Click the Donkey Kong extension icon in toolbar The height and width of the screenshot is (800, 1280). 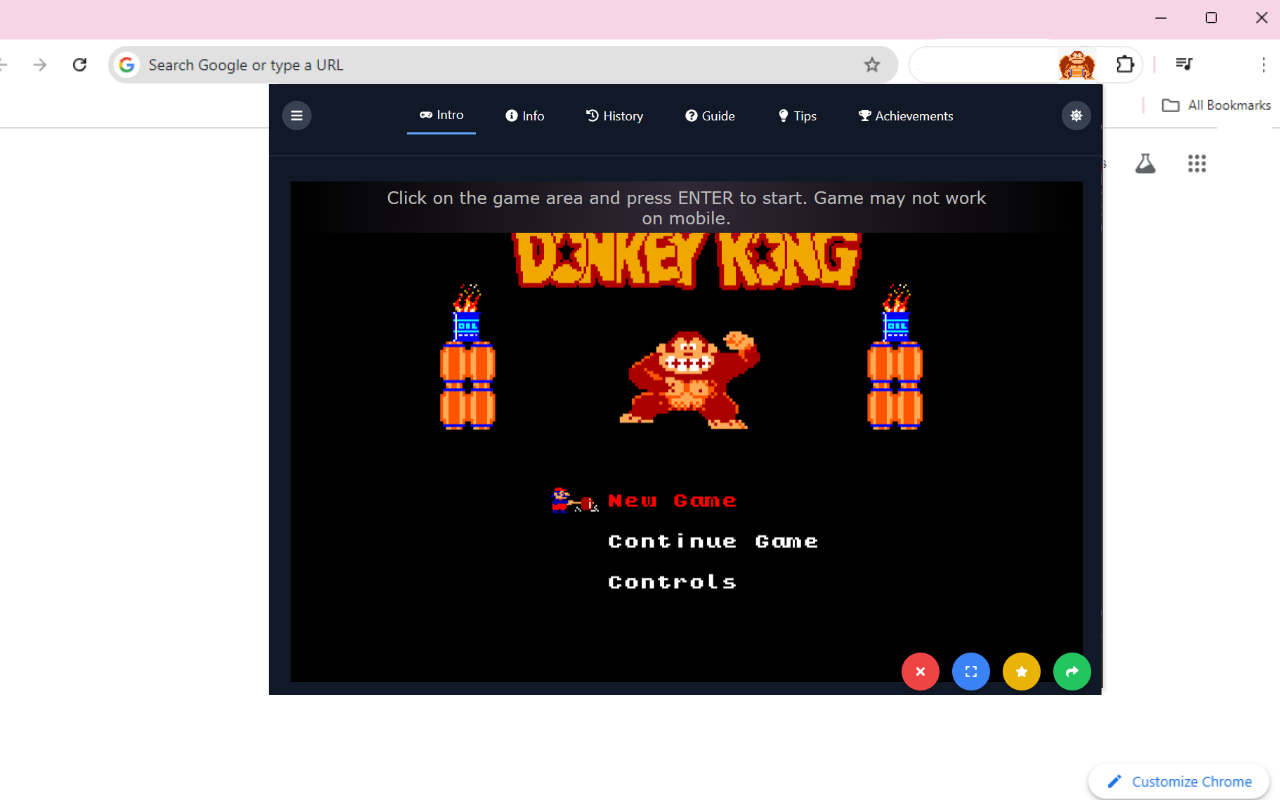1076,64
